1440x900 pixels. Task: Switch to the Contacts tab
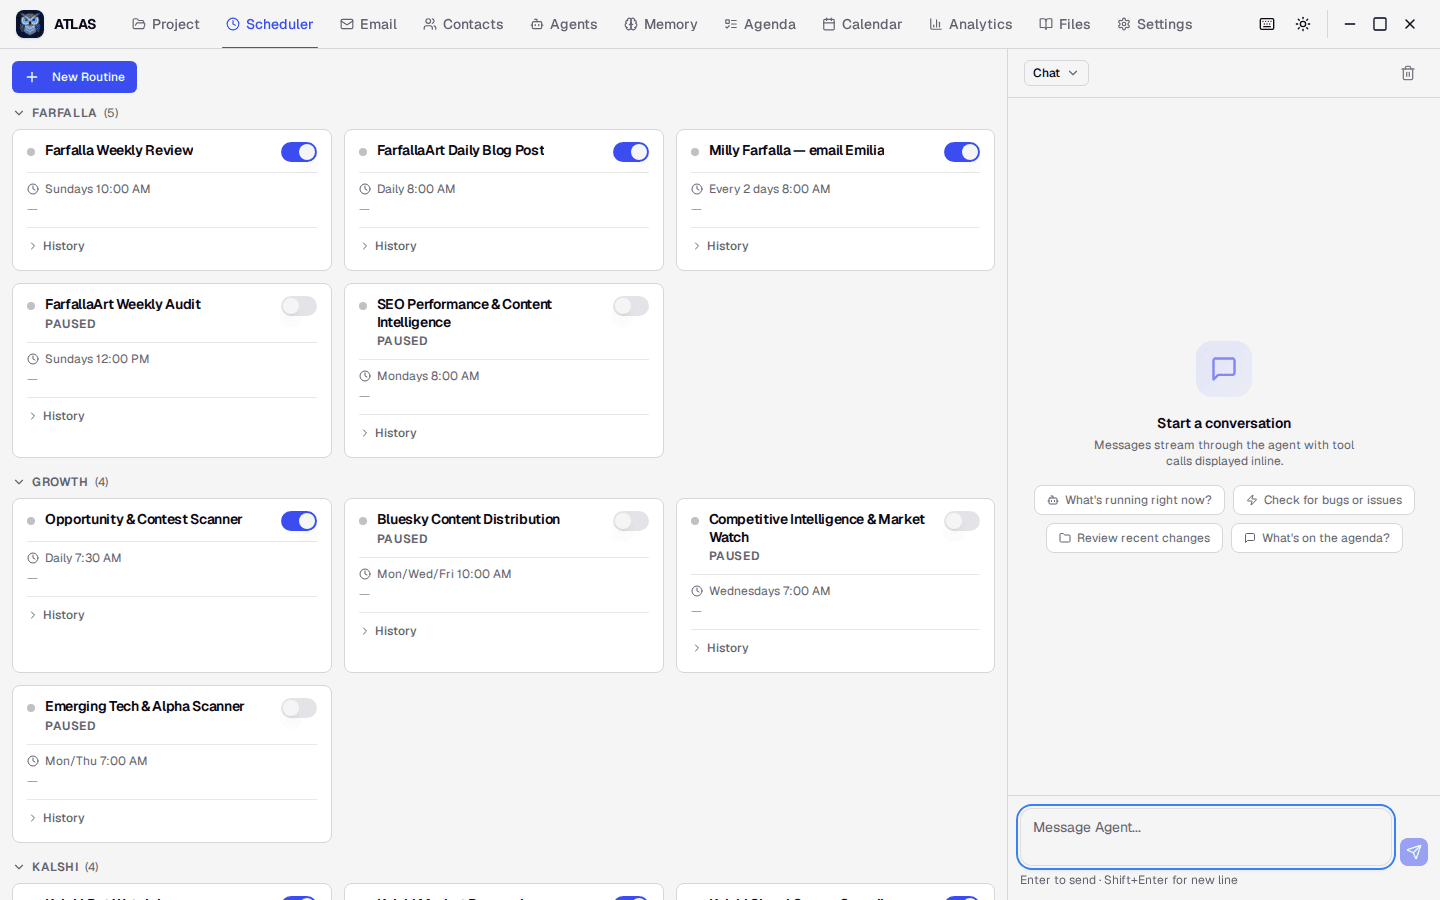click(463, 24)
